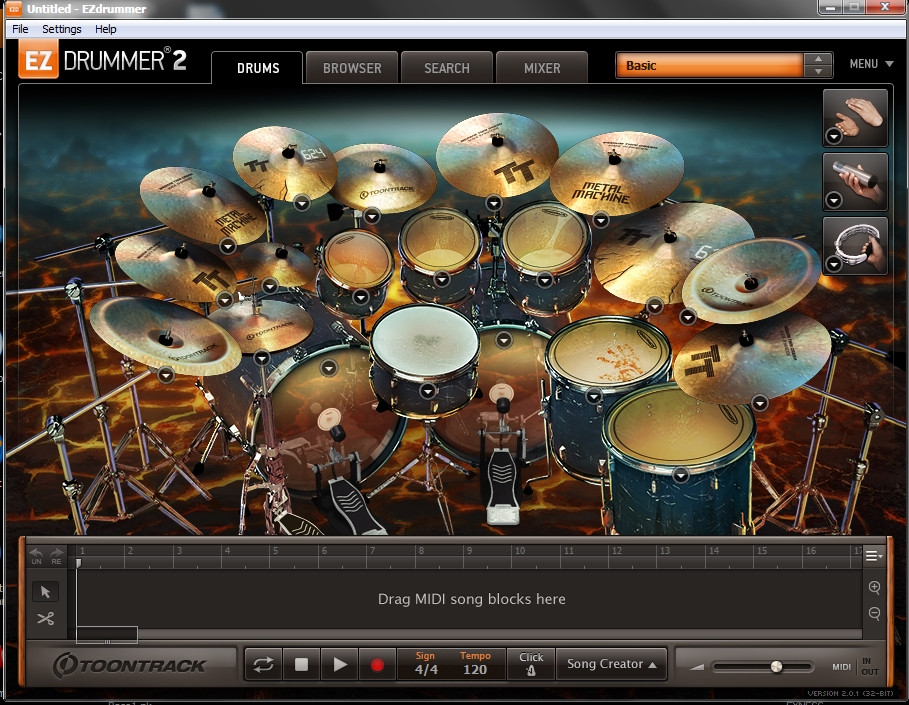This screenshot has width=909, height=705.
Task: Click the MIDI IN/OUT indicator
Action: 856,667
